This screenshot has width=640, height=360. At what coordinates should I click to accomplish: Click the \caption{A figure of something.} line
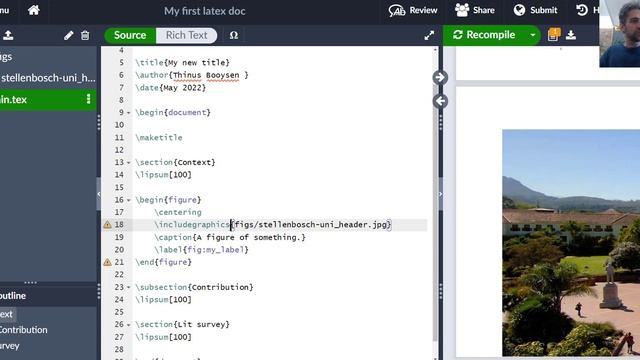[x=230, y=237]
